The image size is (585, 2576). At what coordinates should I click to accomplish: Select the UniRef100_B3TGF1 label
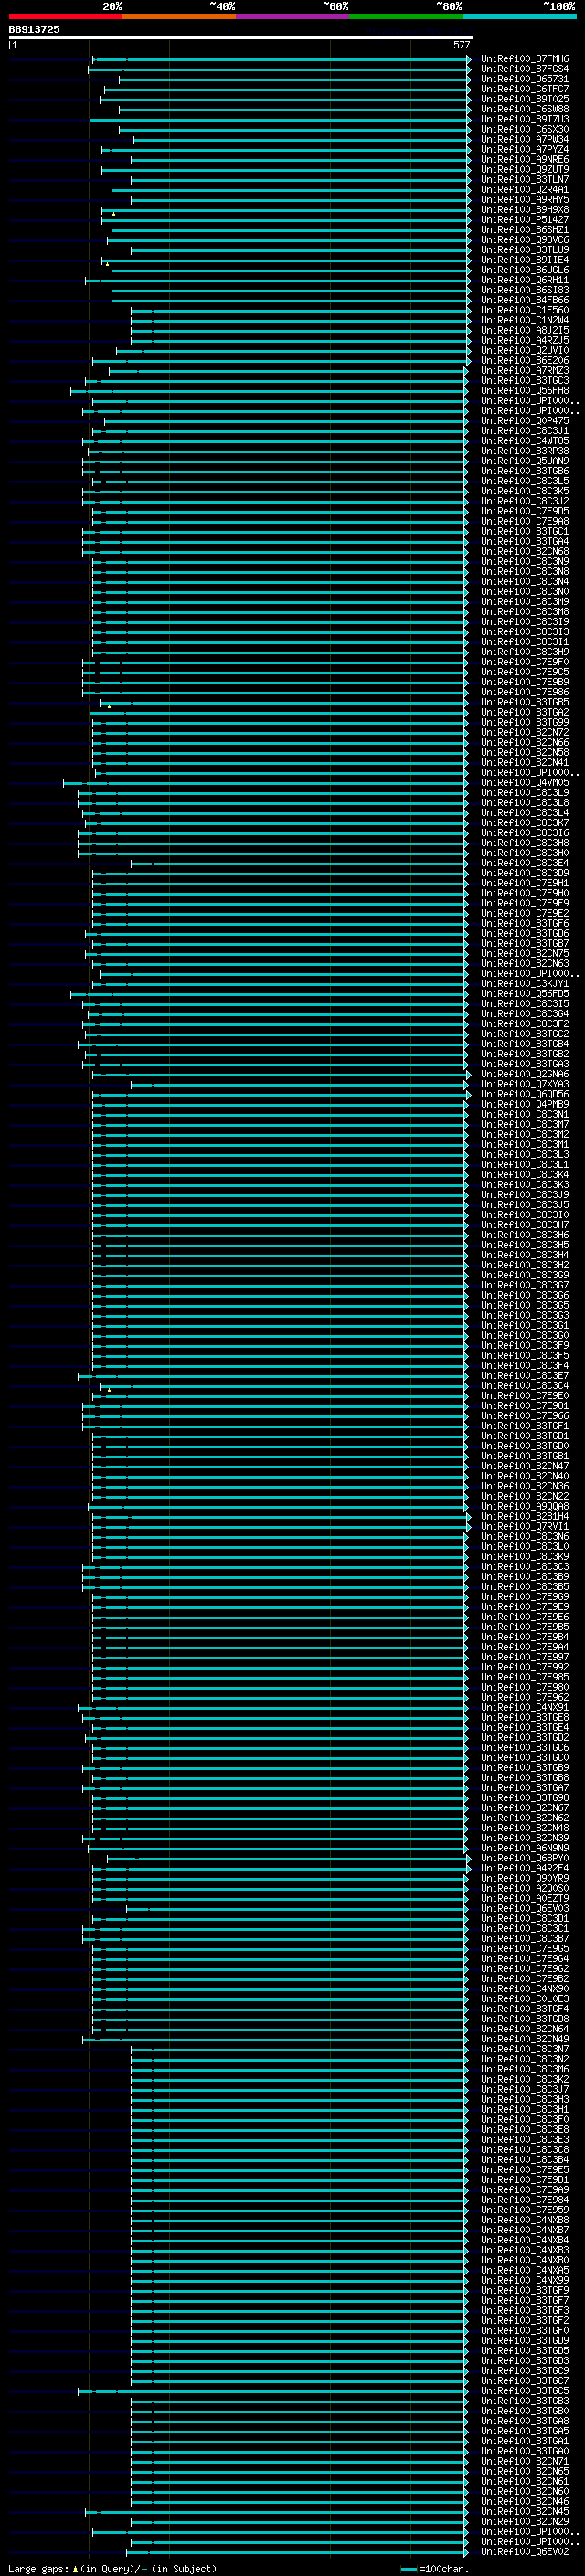[x=525, y=1426]
